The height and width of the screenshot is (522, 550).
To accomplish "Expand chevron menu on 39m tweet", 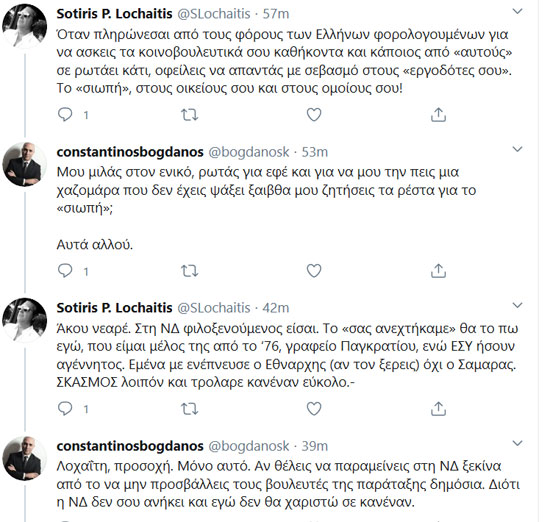I will click(x=517, y=443).
